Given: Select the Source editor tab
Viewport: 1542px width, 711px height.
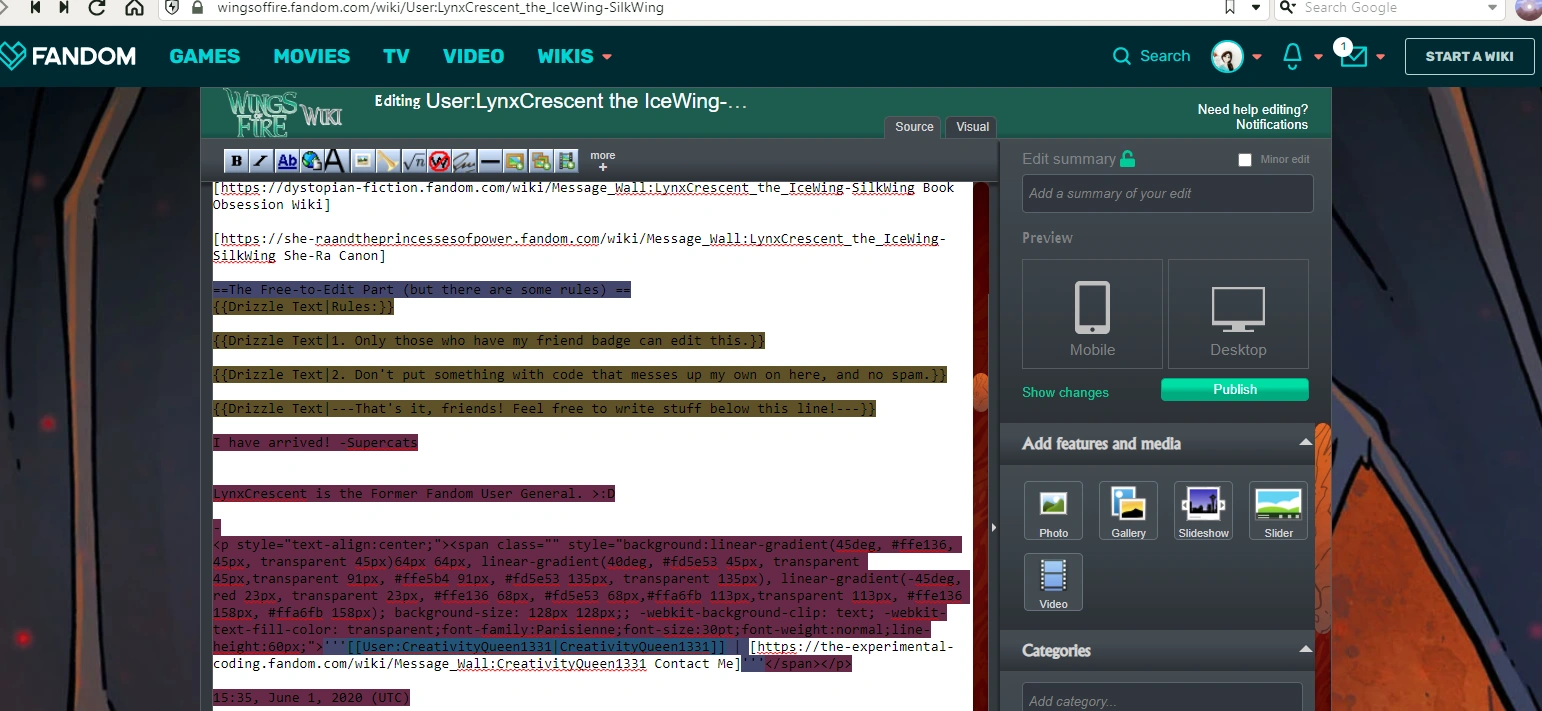Looking at the screenshot, I should pyautogui.click(x=914, y=127).
